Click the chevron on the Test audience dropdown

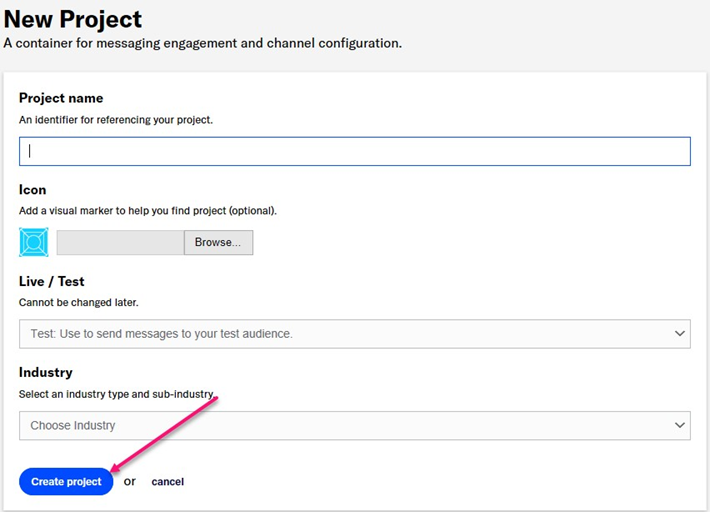pyautogui.click(x=680, y=334)
